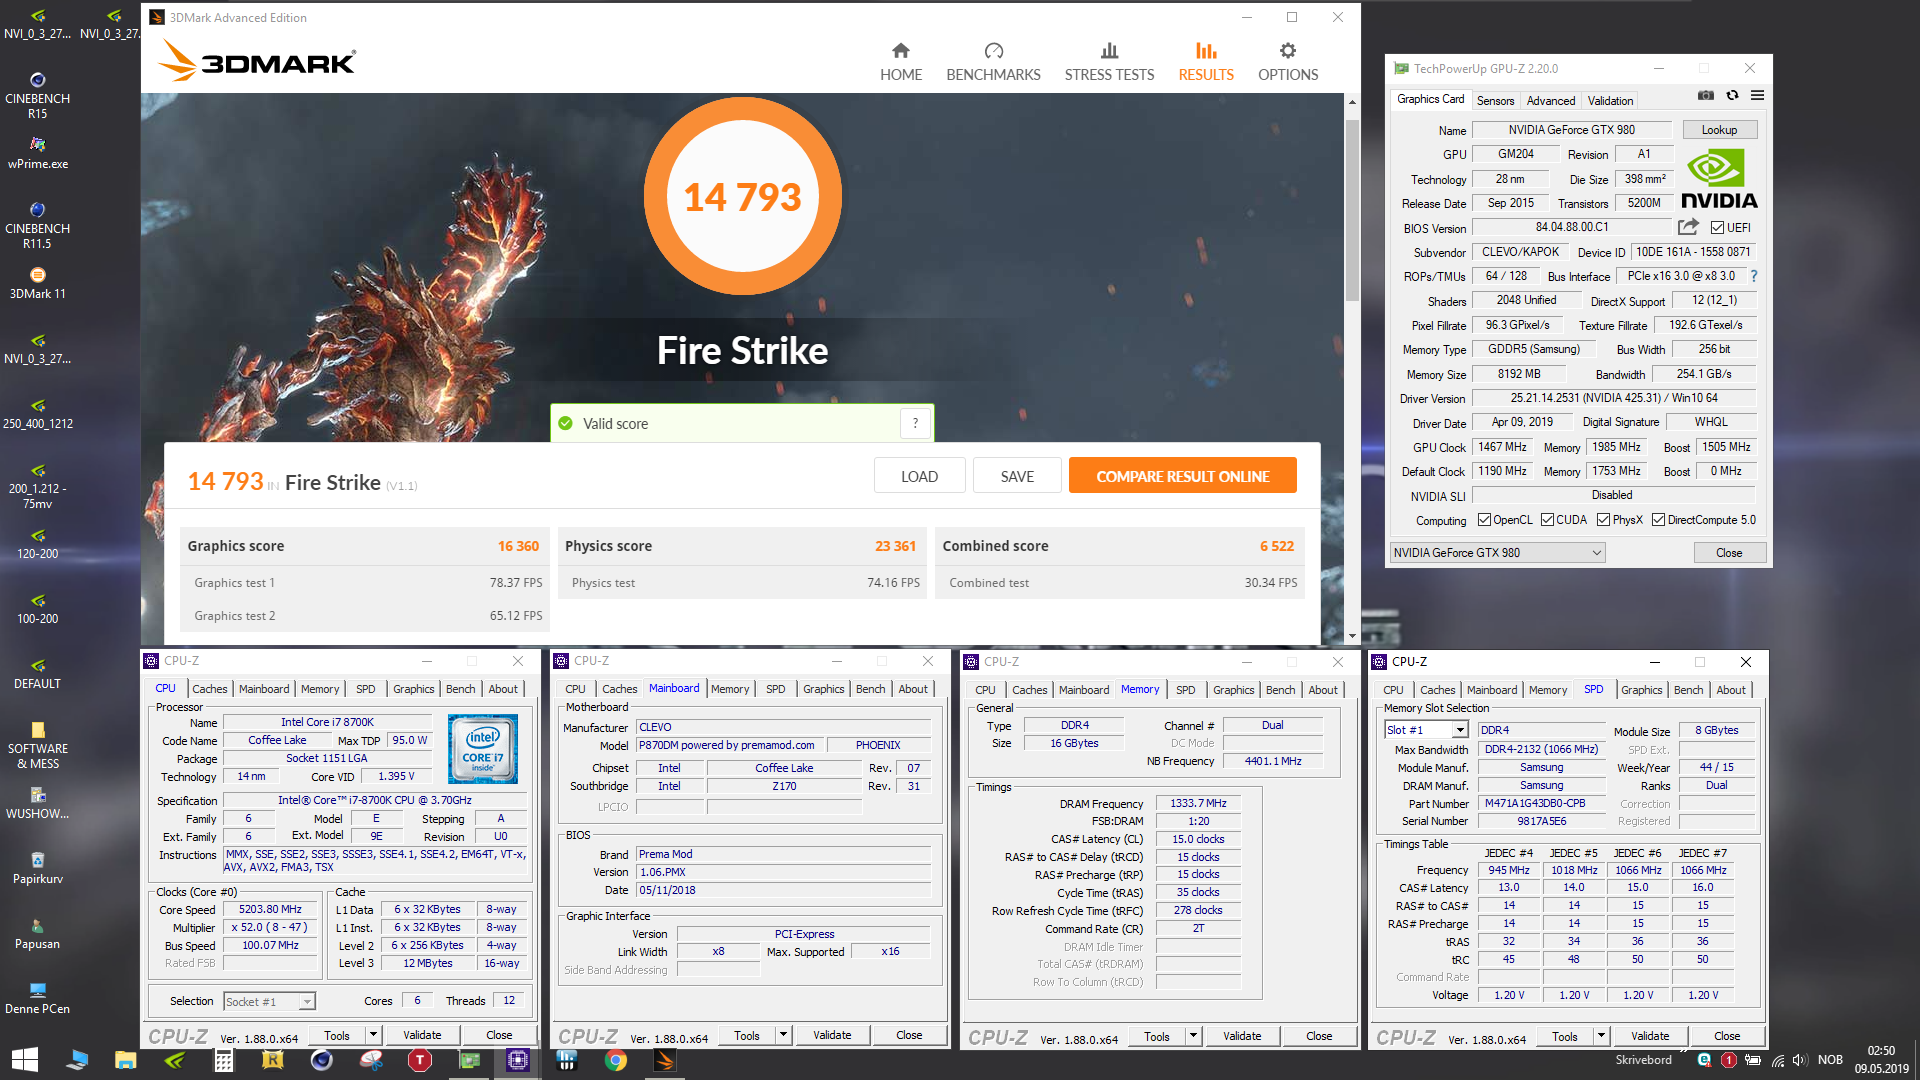Open the GPU-Z hamburger menu

1757,96
